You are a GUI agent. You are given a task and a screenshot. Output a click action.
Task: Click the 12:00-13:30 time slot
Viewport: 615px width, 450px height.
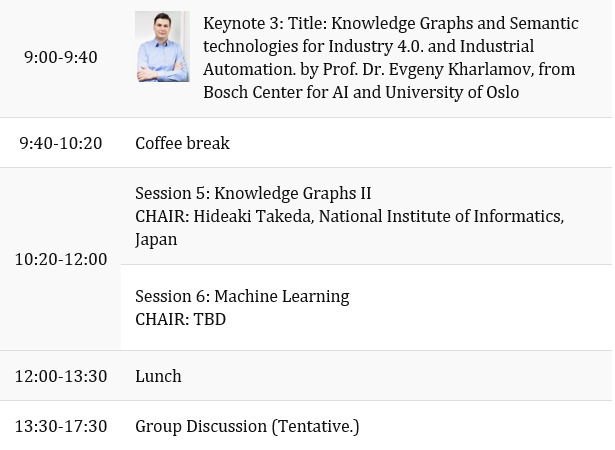click(61, 376)
